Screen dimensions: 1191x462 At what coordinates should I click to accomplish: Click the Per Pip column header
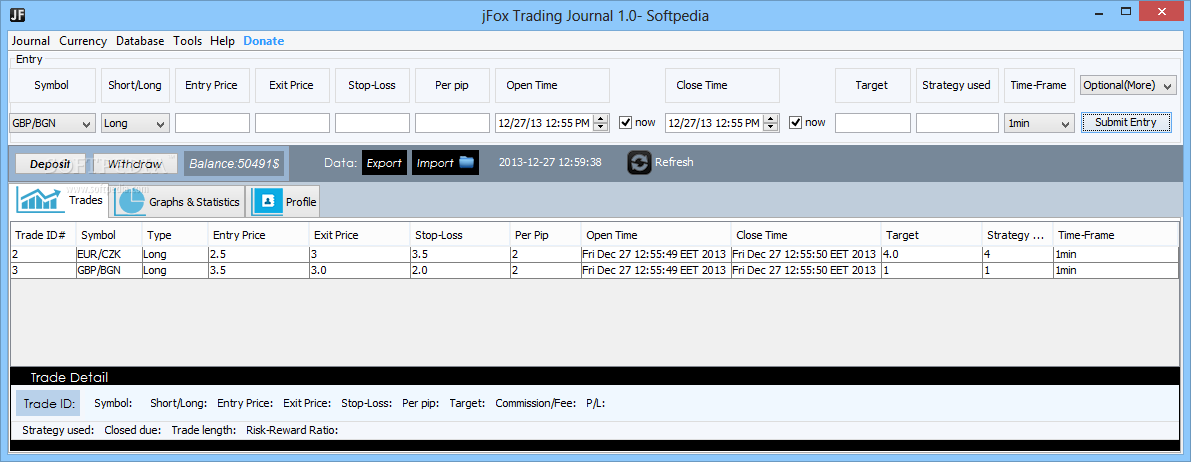coord(545,236)
